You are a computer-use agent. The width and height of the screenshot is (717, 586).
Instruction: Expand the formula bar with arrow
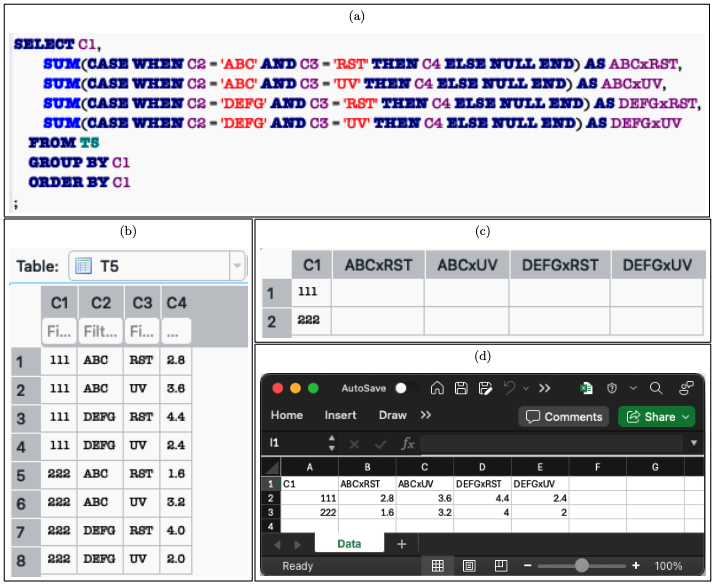(694, 443)
